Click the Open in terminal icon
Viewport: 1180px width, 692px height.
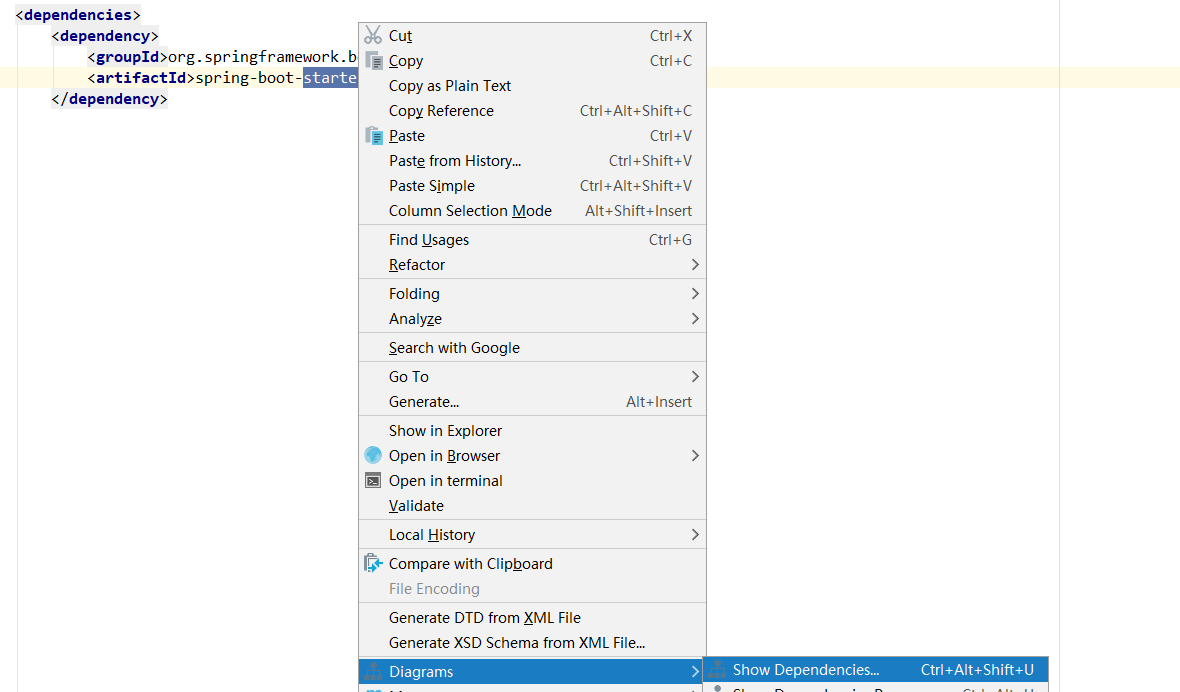373,481
